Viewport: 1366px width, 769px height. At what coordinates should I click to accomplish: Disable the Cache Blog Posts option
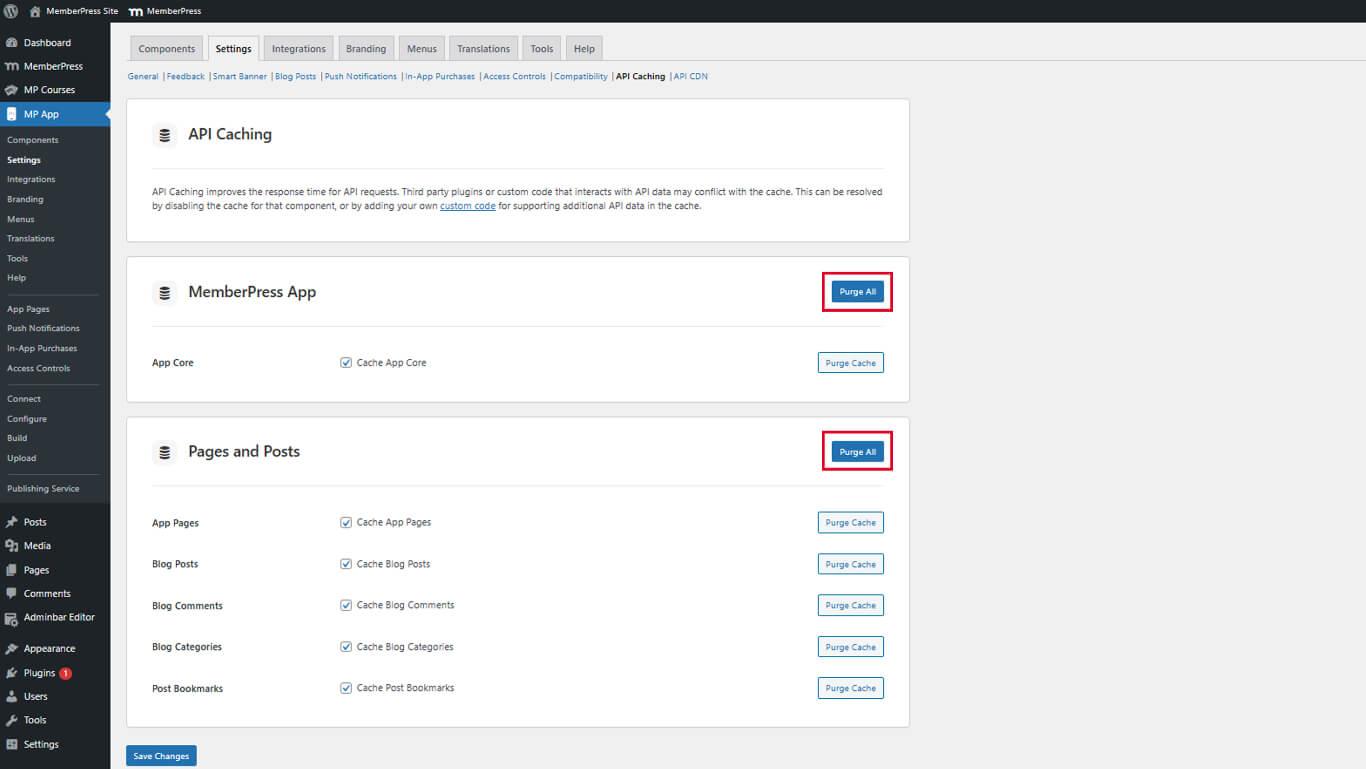[345, 563]
